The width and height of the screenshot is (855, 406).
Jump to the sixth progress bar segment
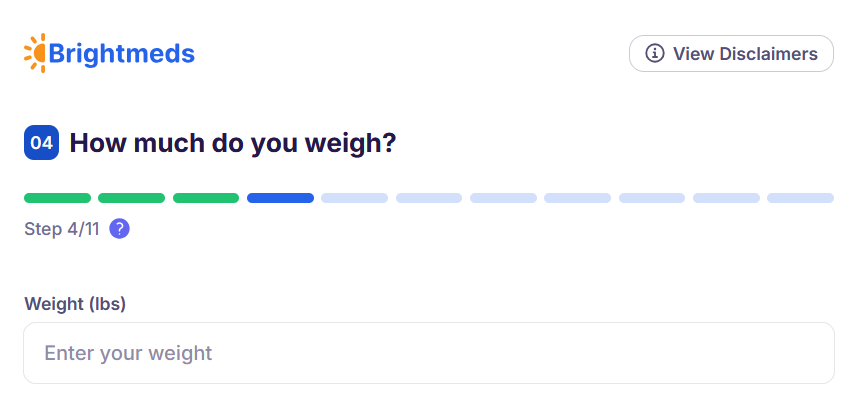coord(429,198)
